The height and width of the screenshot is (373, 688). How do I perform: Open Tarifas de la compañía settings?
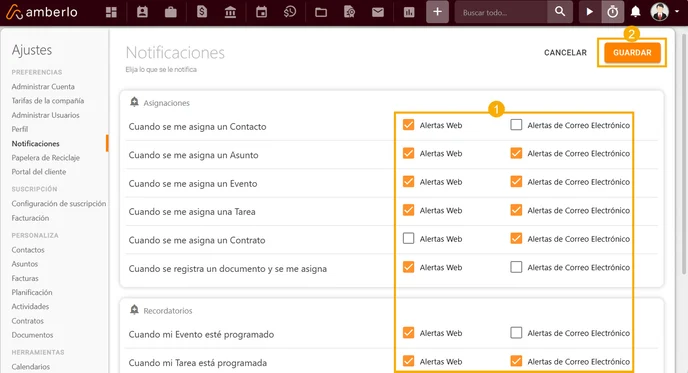[x=48, y=100]
